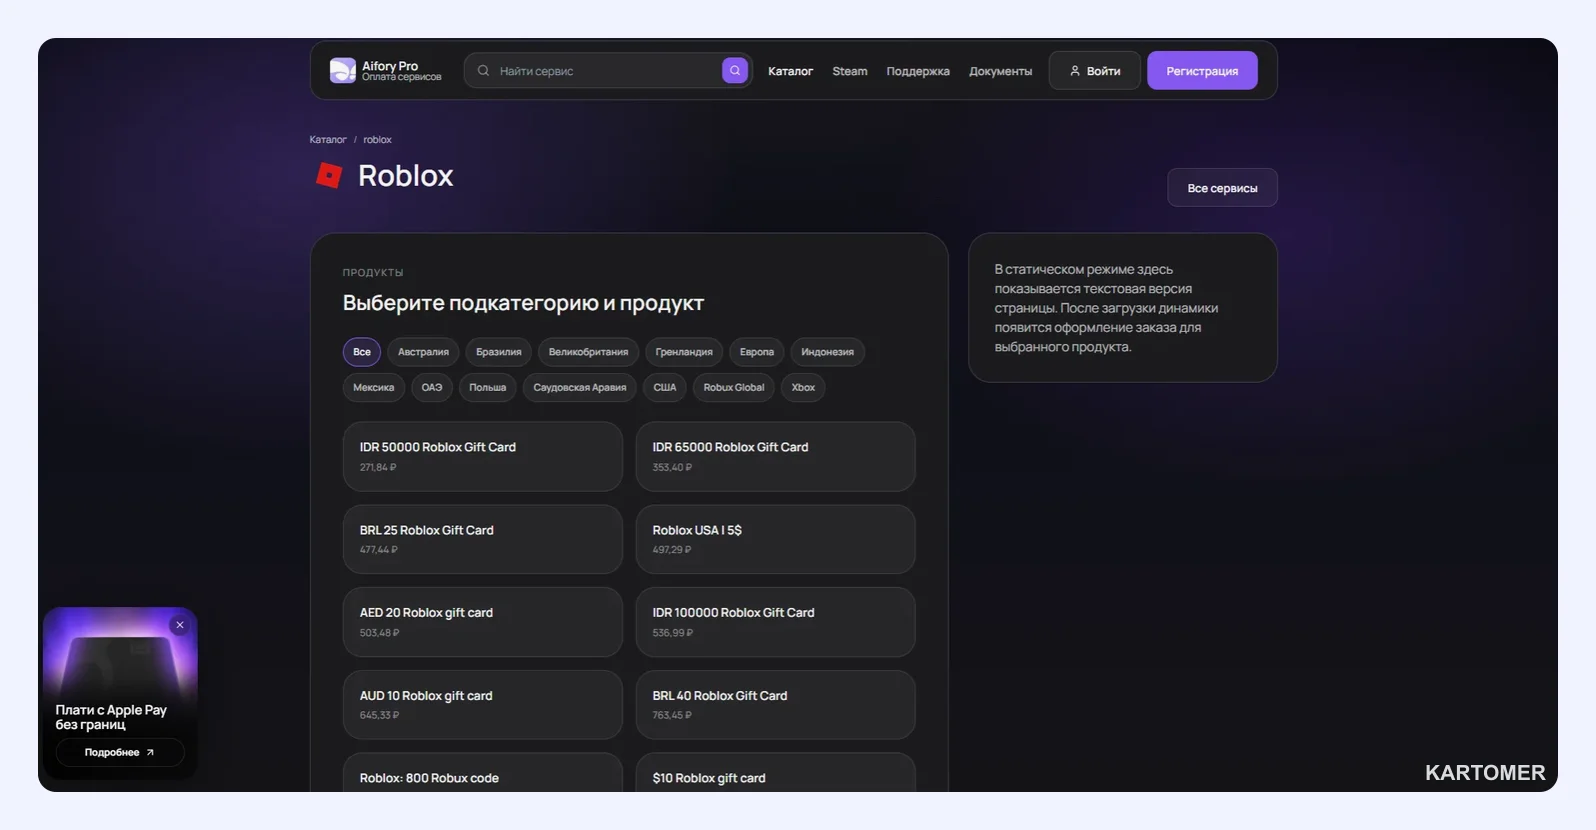Click the purple search submit icon
The height and width of the screenshot is (830, 1596).
pos(735,70)
